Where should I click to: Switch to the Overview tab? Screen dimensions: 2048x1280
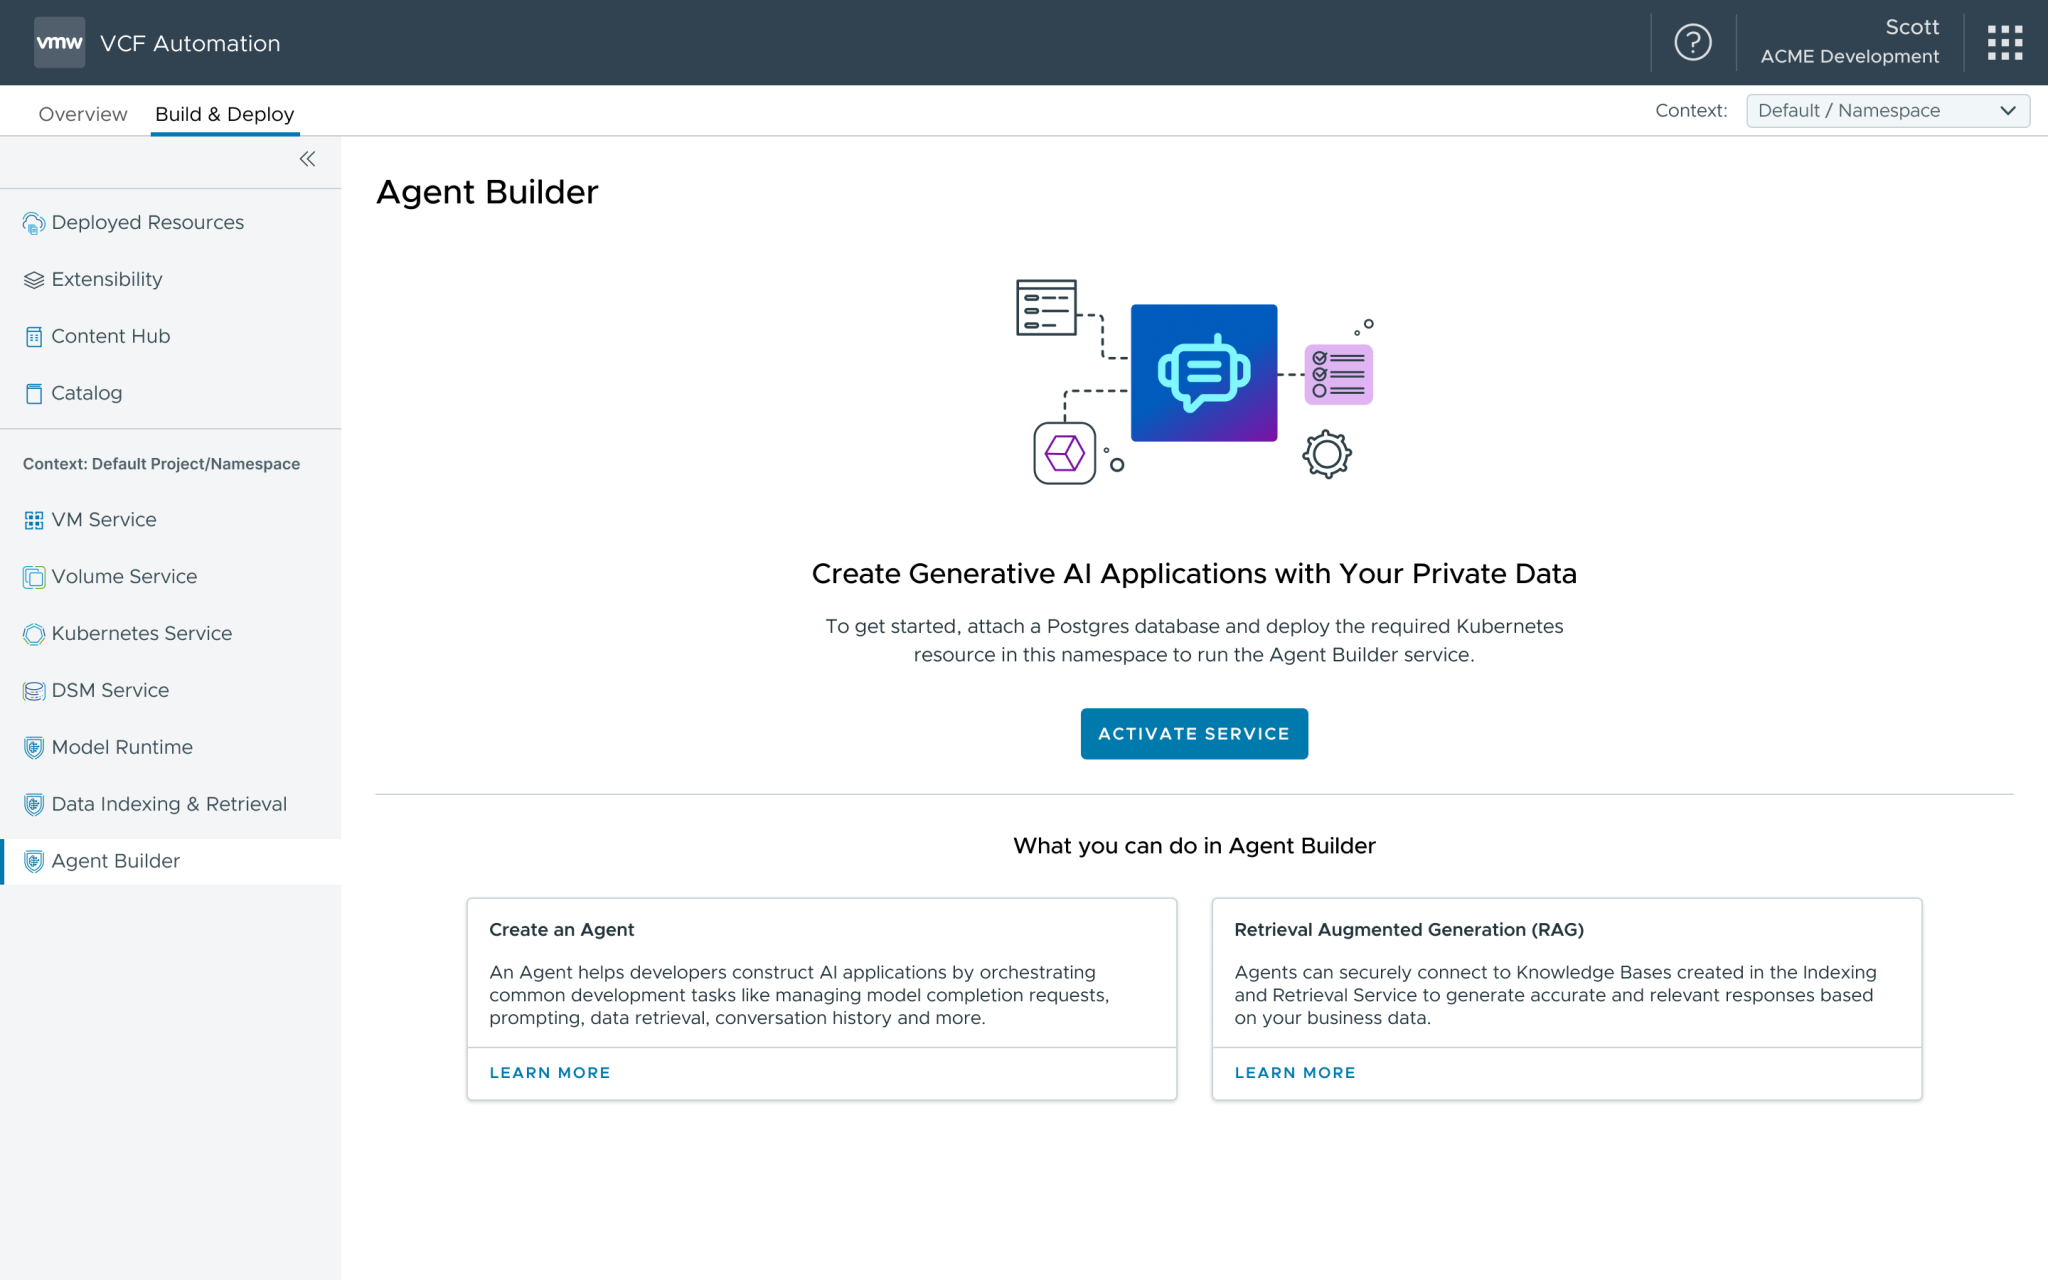coord(82,114)
